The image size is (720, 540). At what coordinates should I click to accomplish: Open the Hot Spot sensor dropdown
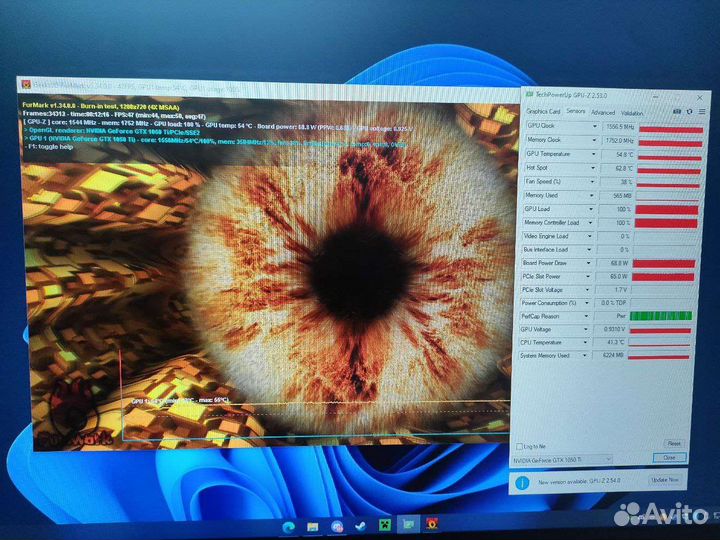tap(593, 168)
